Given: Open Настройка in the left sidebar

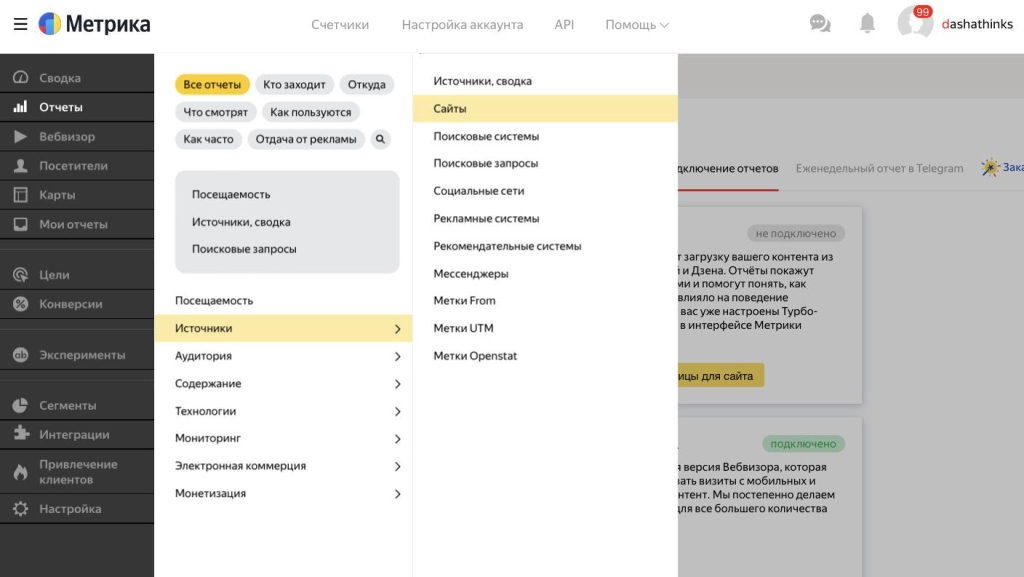Looking at the screenshot, I should click(70, 509).
